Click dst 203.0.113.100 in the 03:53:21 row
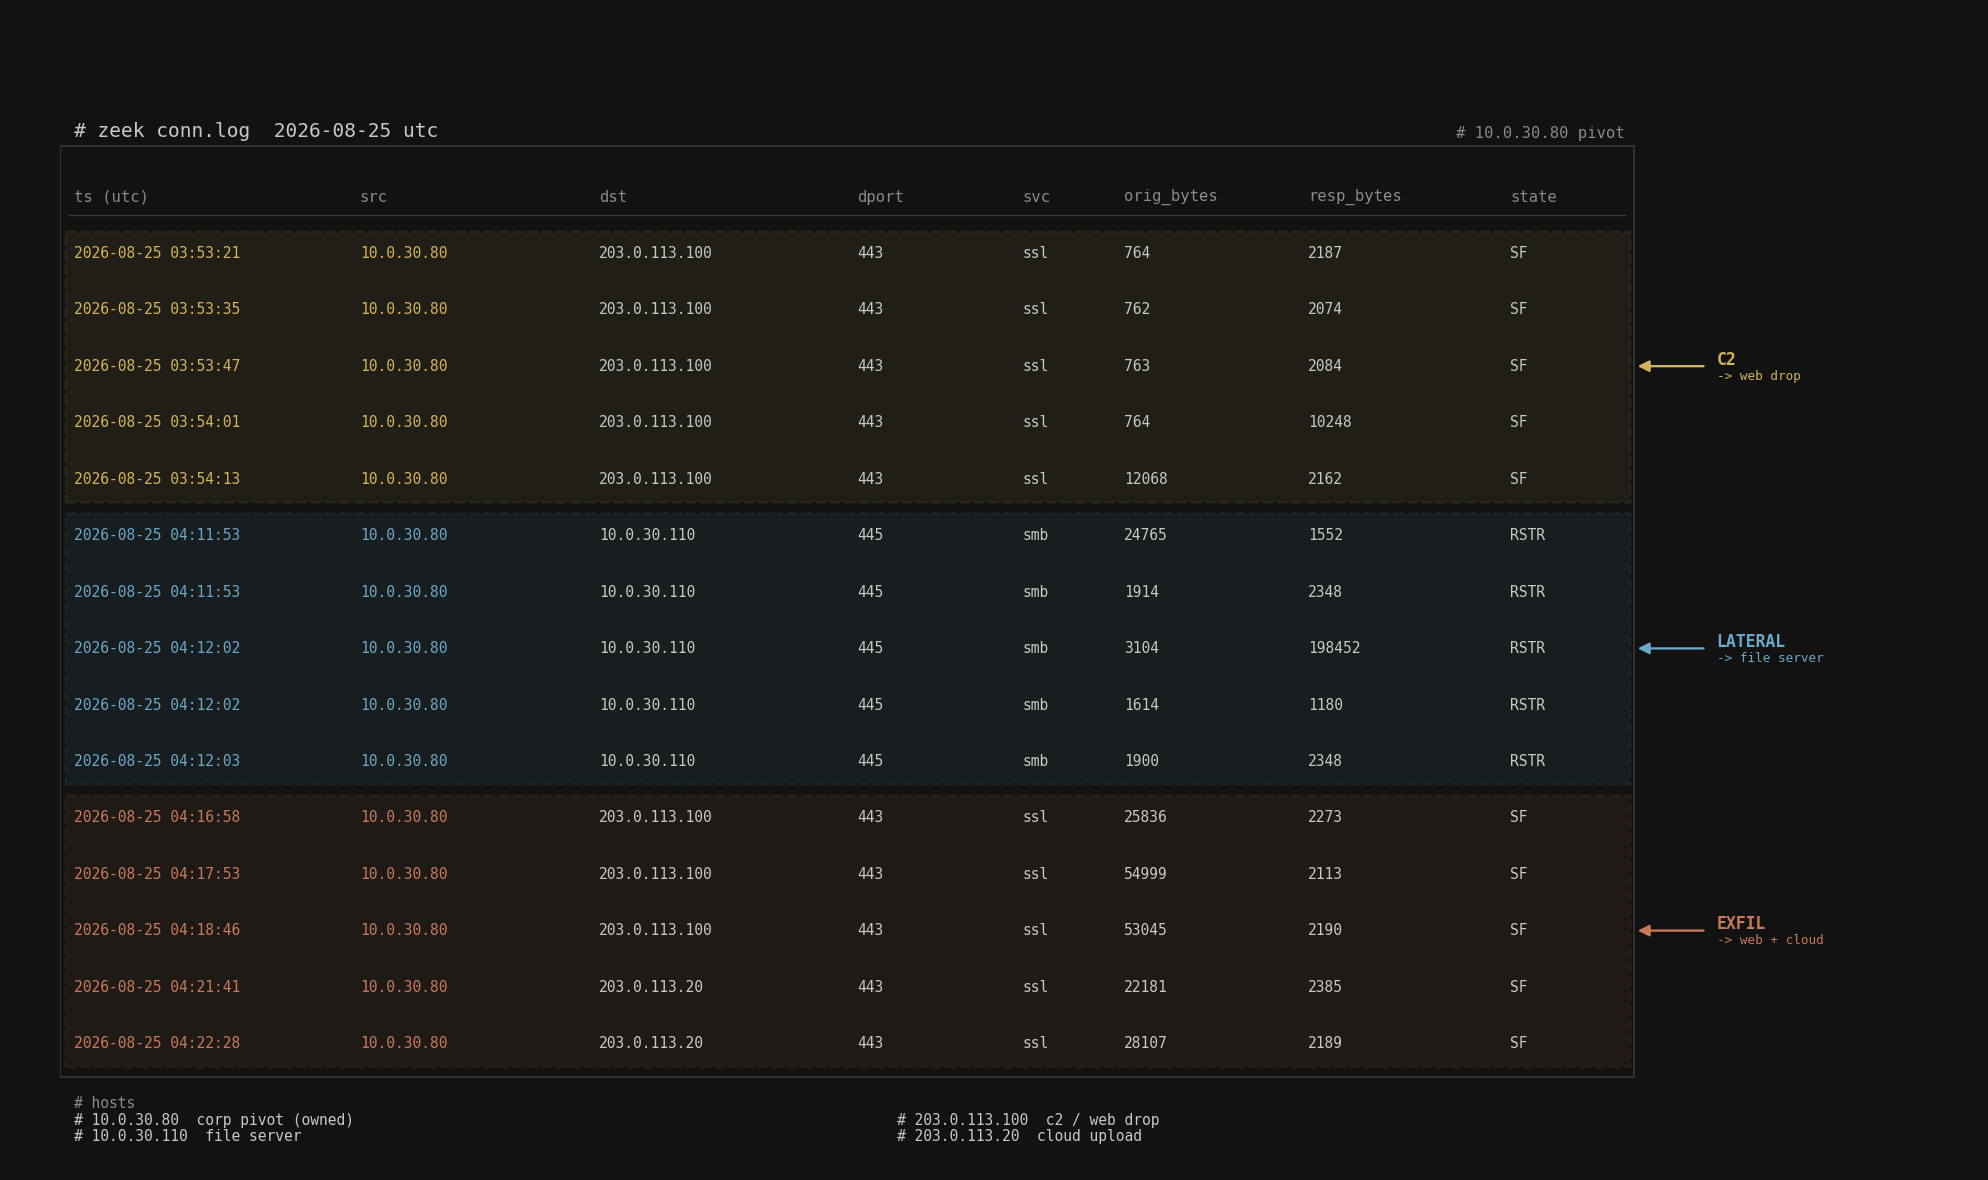Viewport: 1988px width, 1180px height. [x=655, y=253]
